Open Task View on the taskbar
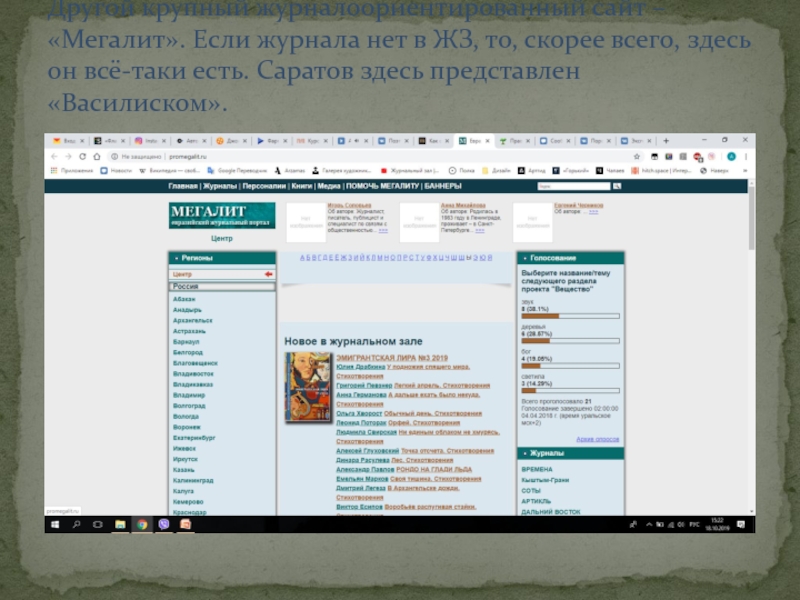 click(97, 524)
